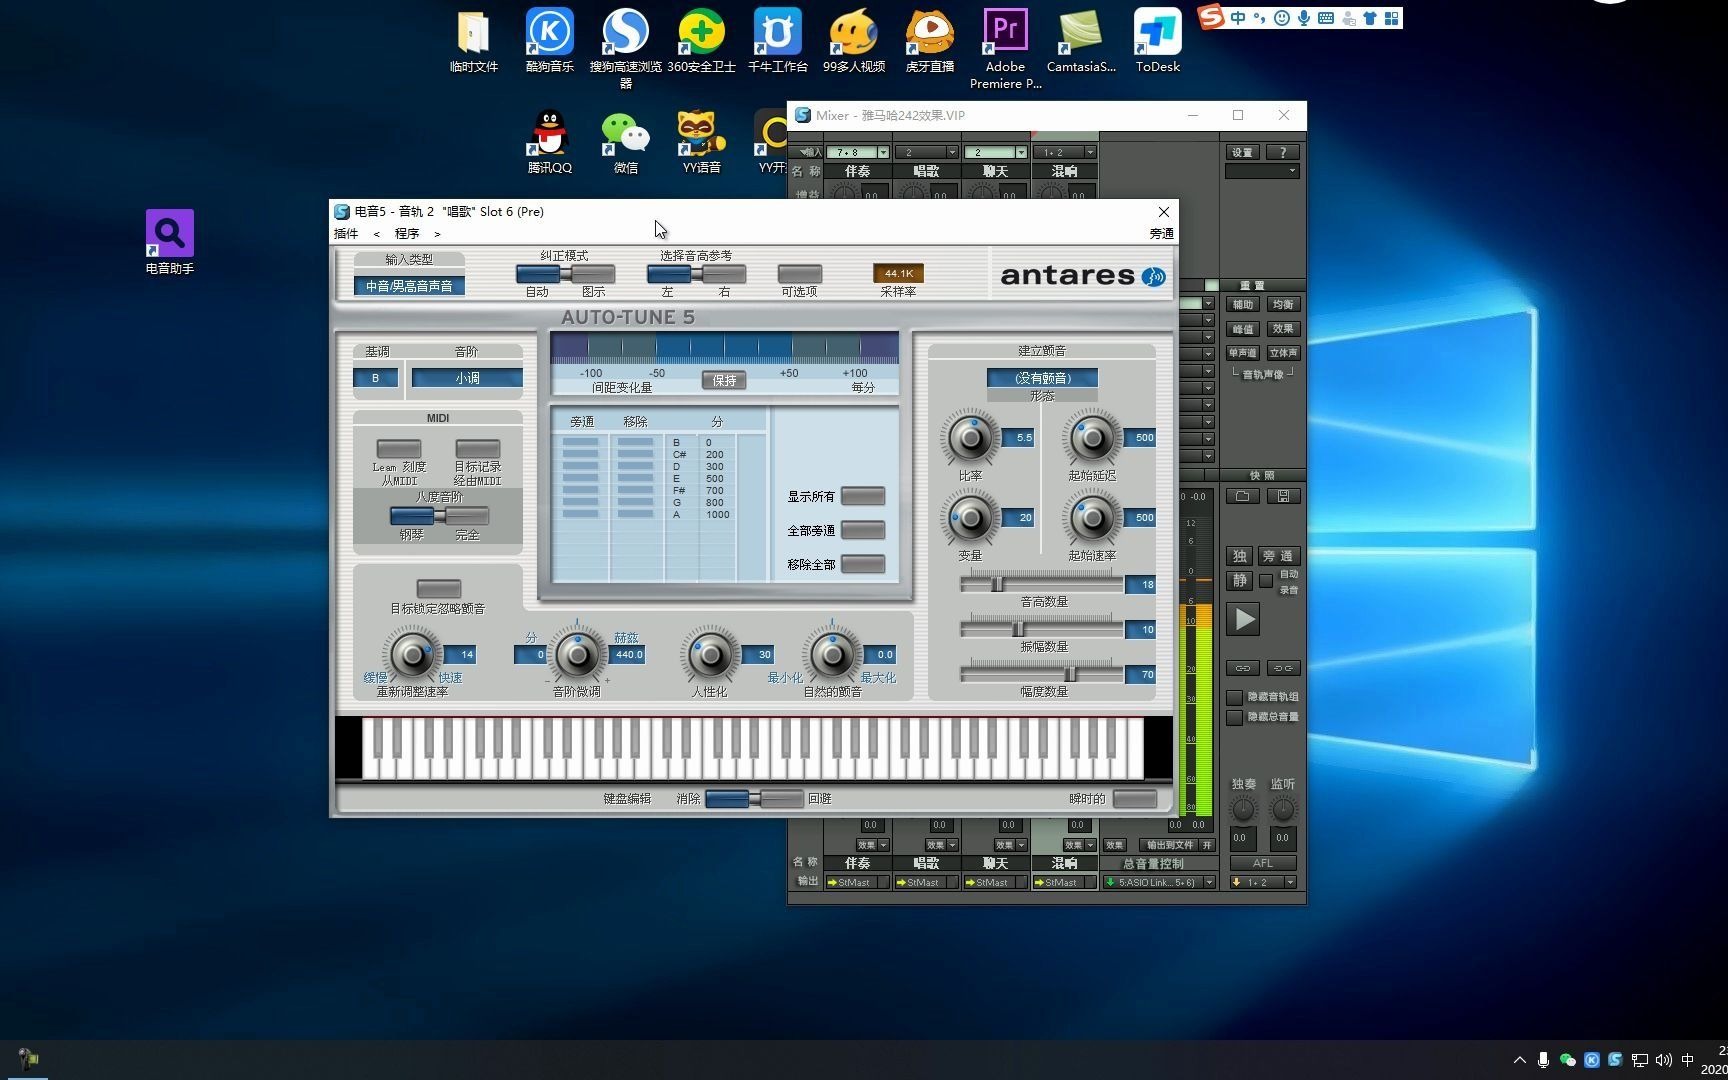Click the 幅度数量 slider
The image size is (1728, 1080).
click(1041, 674)
